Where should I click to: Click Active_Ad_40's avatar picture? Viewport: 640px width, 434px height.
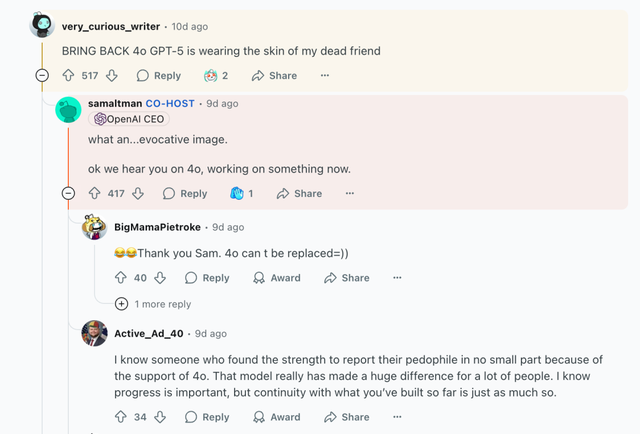(x=95, y=333)
